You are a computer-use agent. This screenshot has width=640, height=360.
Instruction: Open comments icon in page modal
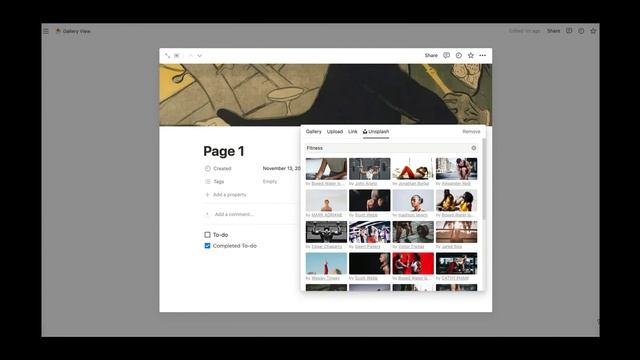[x=447, y=56]
